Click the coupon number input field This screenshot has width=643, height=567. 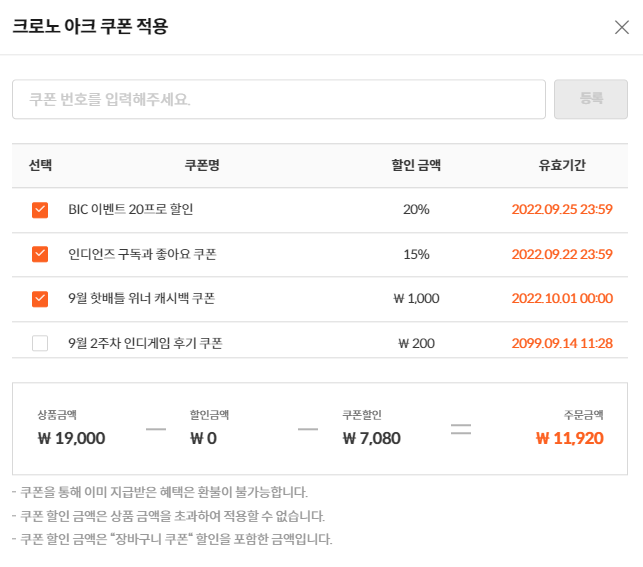(x=278, y=99)
